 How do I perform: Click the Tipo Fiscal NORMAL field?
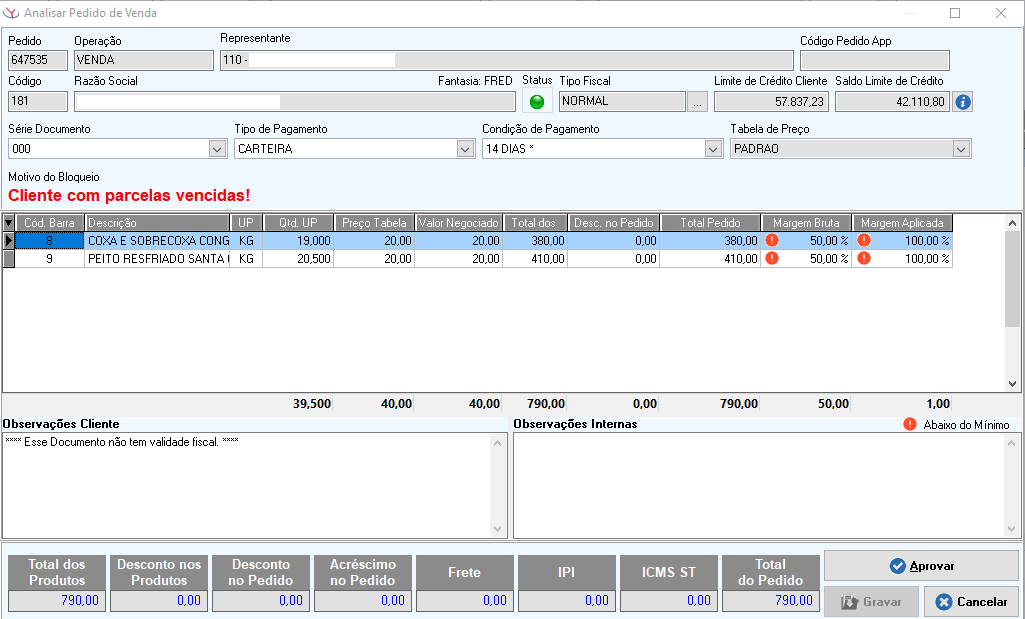622,101
